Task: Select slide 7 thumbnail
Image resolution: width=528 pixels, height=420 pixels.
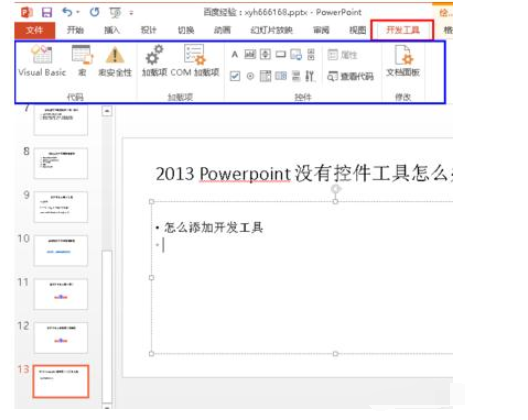Action: coord(61,120)
